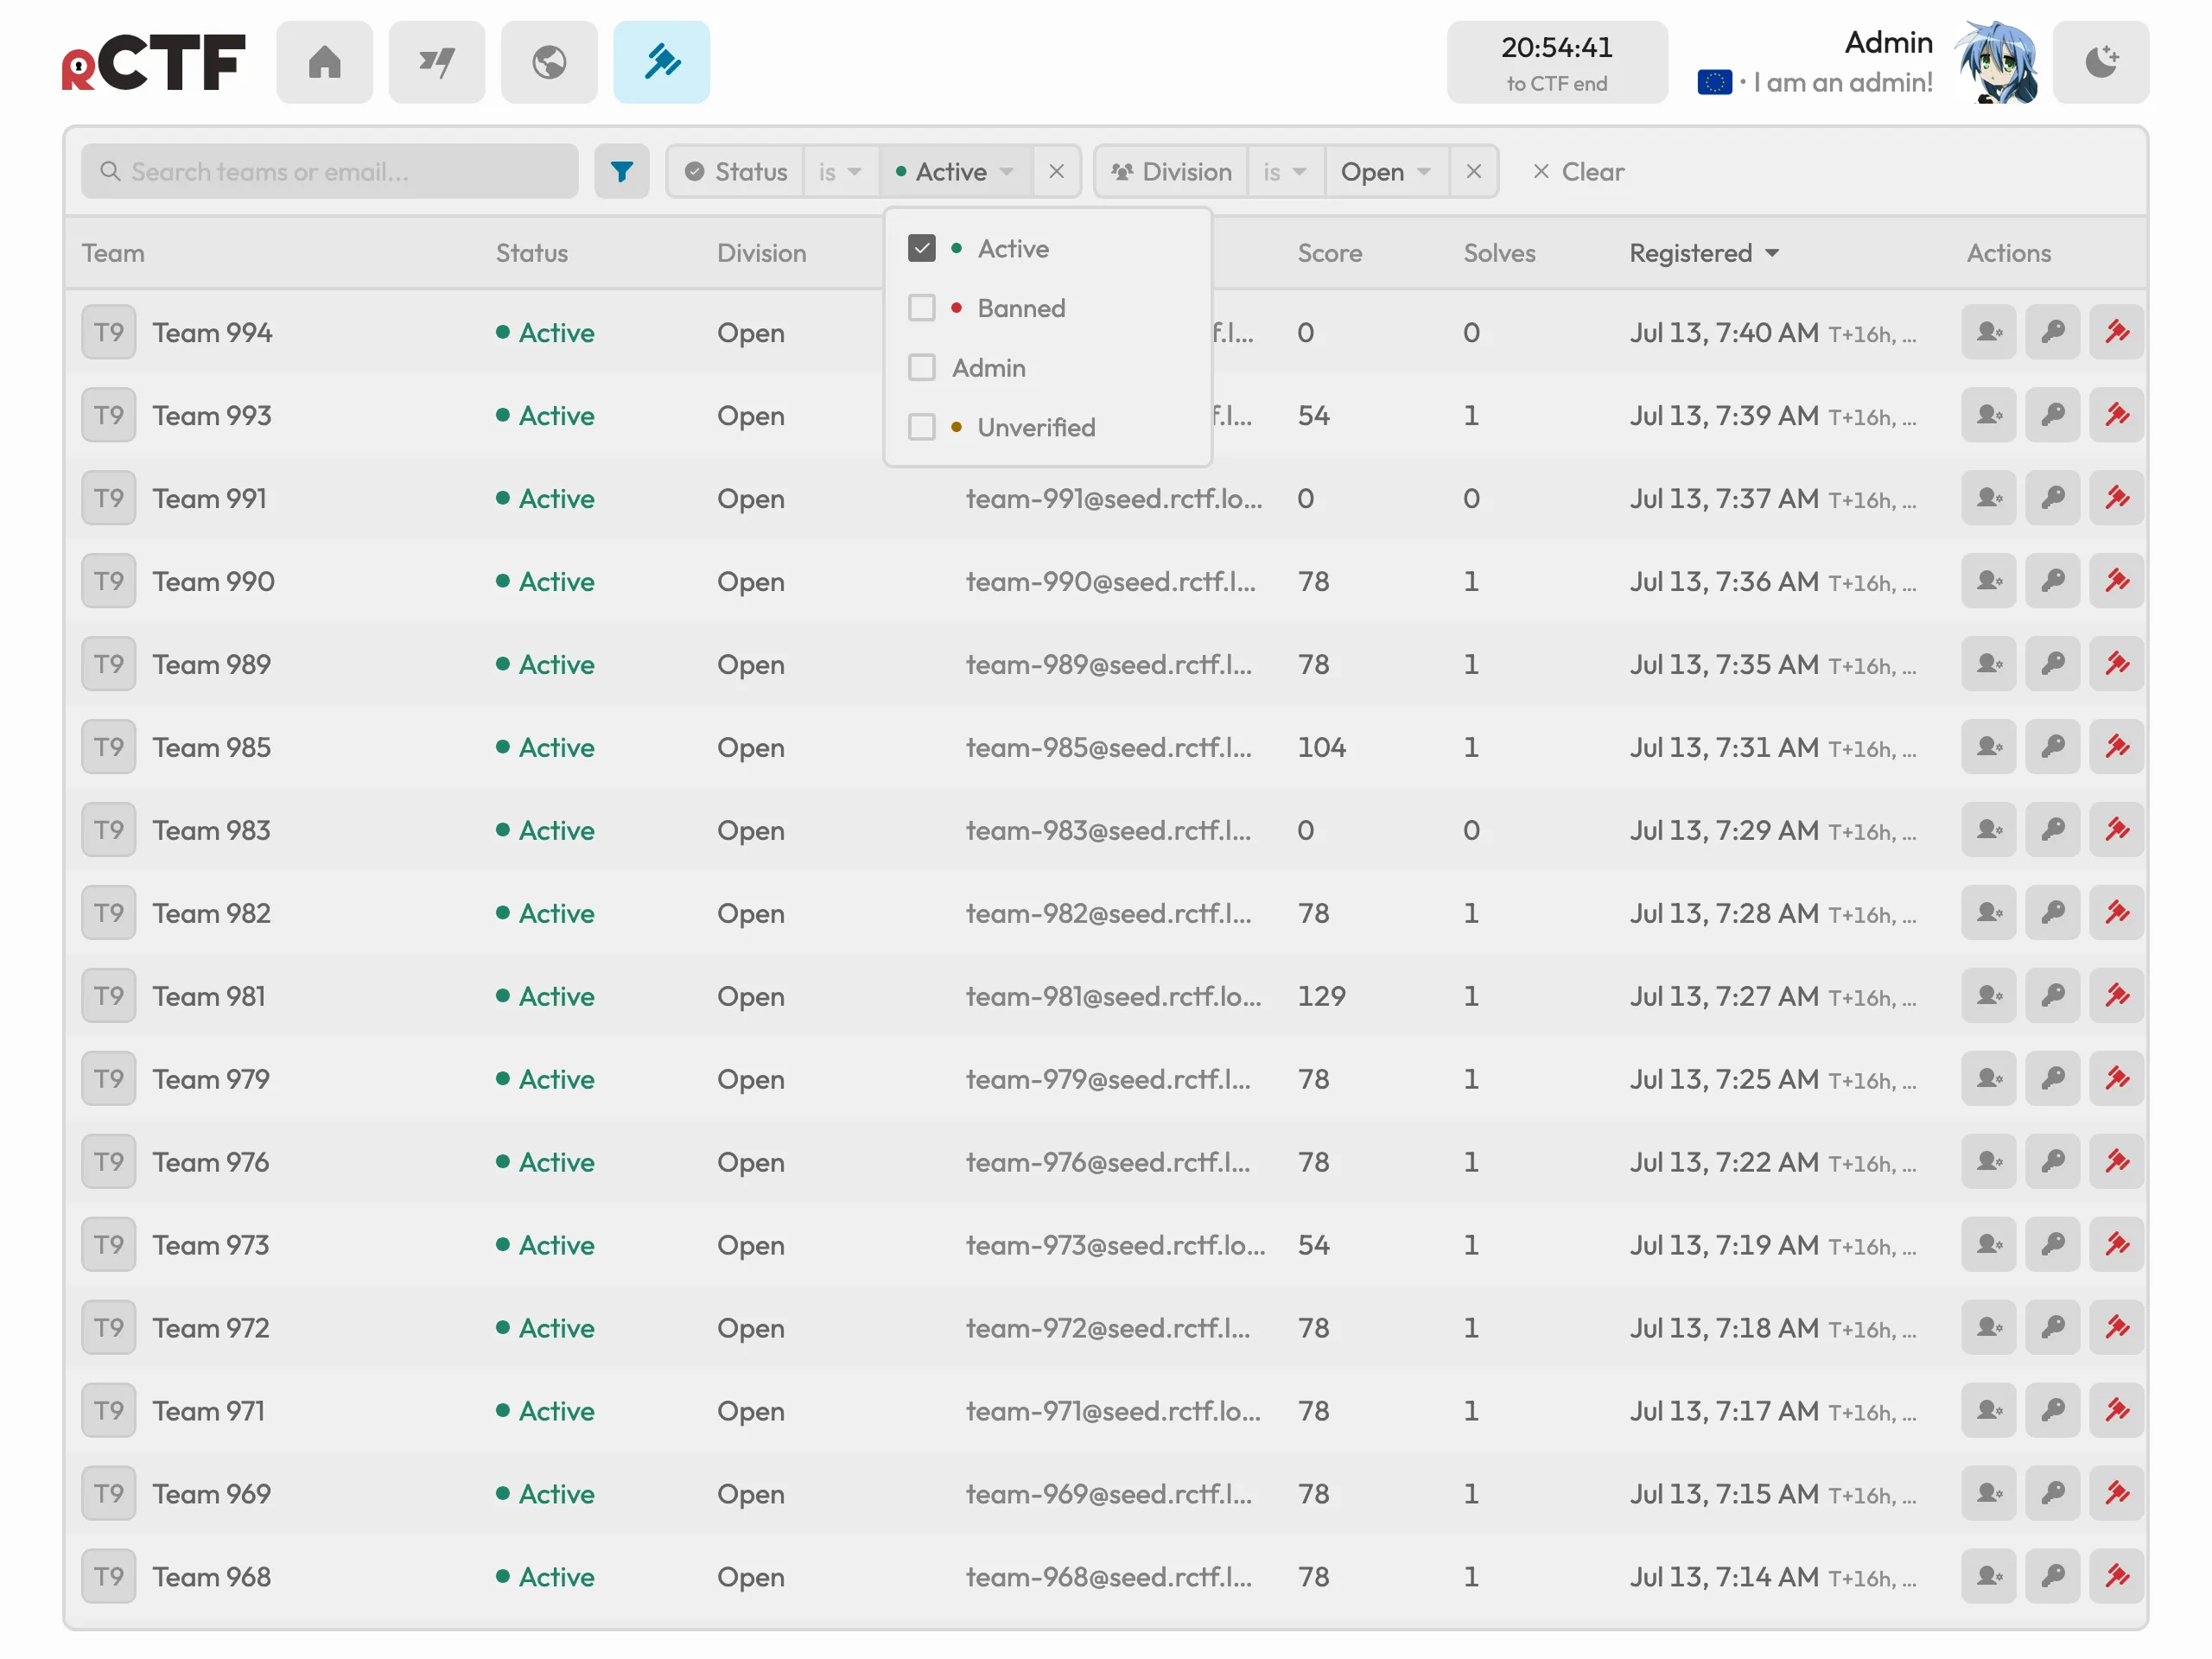Screen dimensions: 2212x1659
Task: Open the challenges flag icon
Action: (x=437, y=62)
